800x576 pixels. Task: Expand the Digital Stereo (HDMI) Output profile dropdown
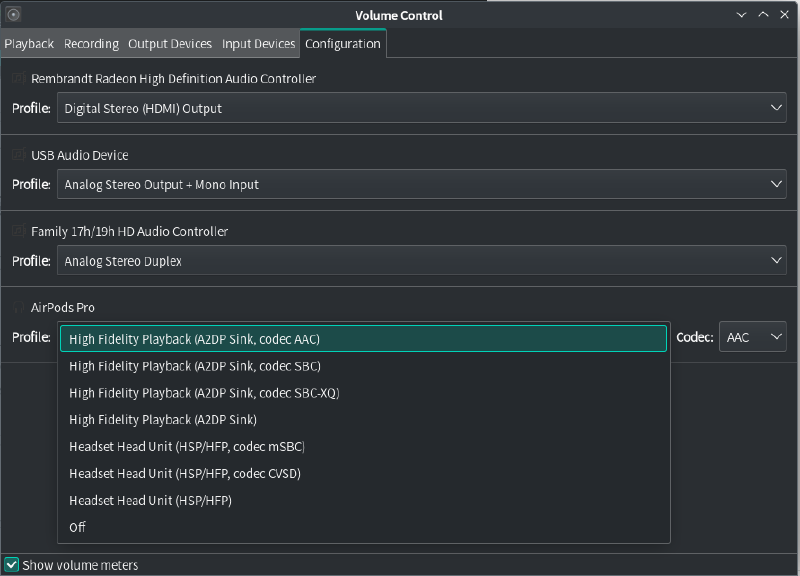(421, 108)
